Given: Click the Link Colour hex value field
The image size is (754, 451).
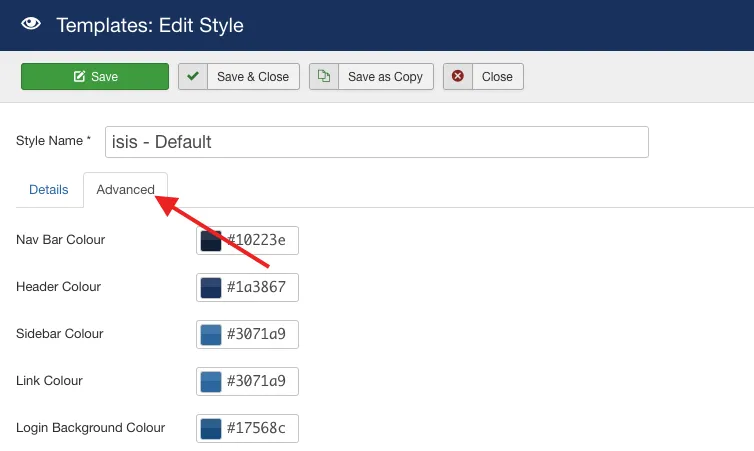Looking at the screenshot, I should [259, 381].
